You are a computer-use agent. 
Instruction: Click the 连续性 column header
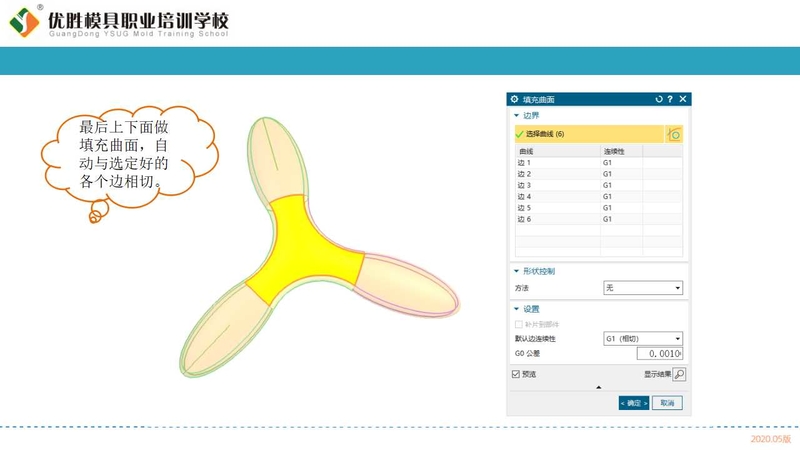coord(621,152)
